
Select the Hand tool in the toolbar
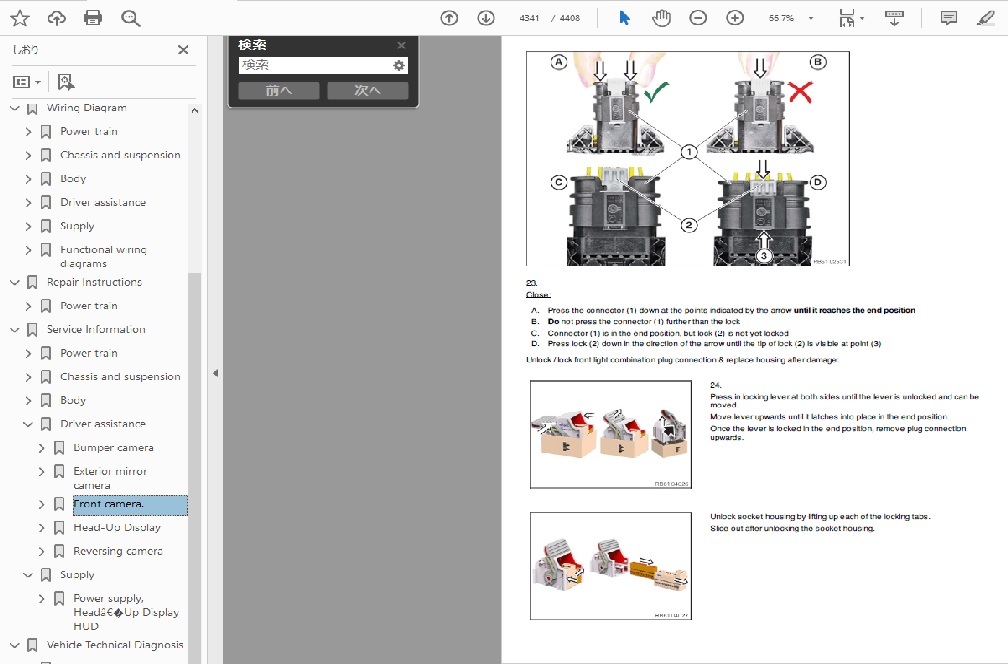(x=660, y=17)
